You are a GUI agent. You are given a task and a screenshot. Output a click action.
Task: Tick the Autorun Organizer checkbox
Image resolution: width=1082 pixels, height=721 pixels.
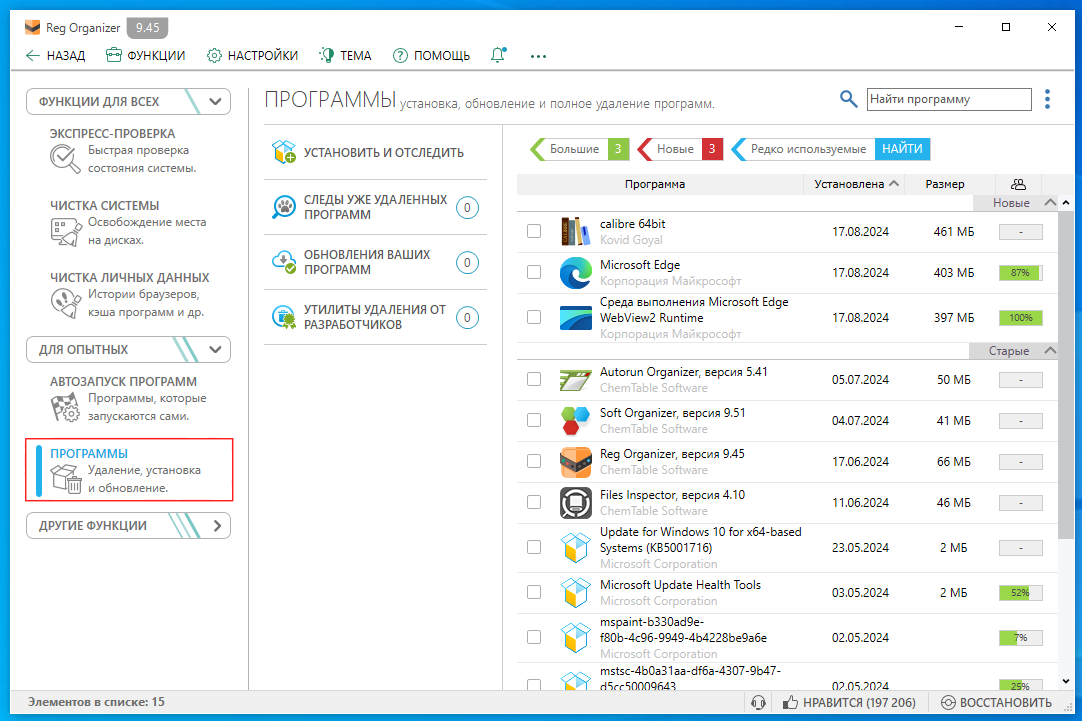point(534,379)
